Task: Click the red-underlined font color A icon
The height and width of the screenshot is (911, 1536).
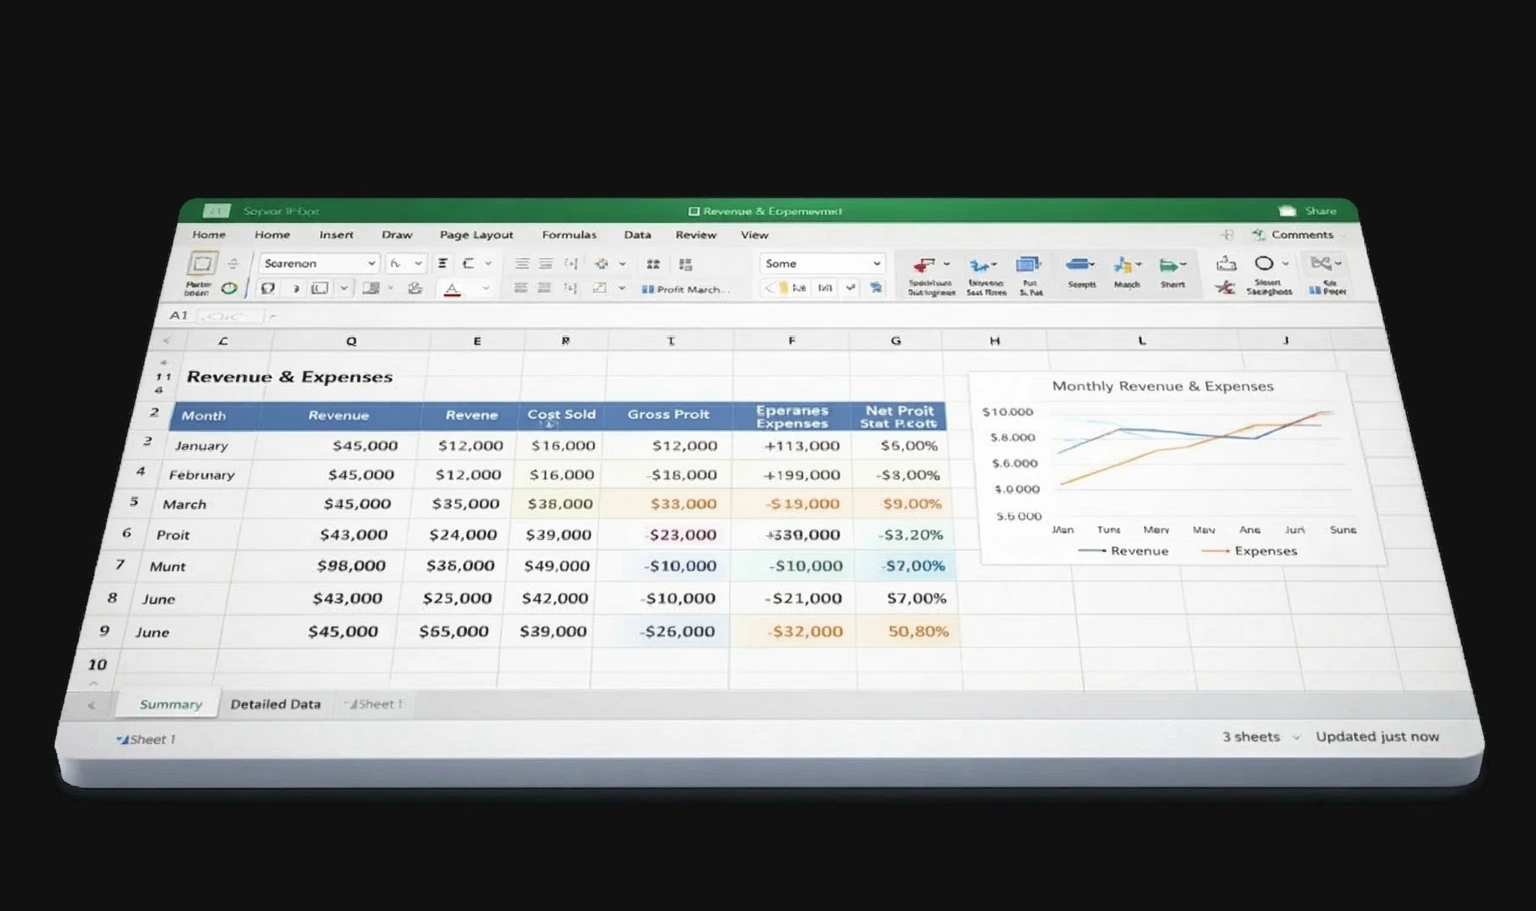Action: (452, 290)
